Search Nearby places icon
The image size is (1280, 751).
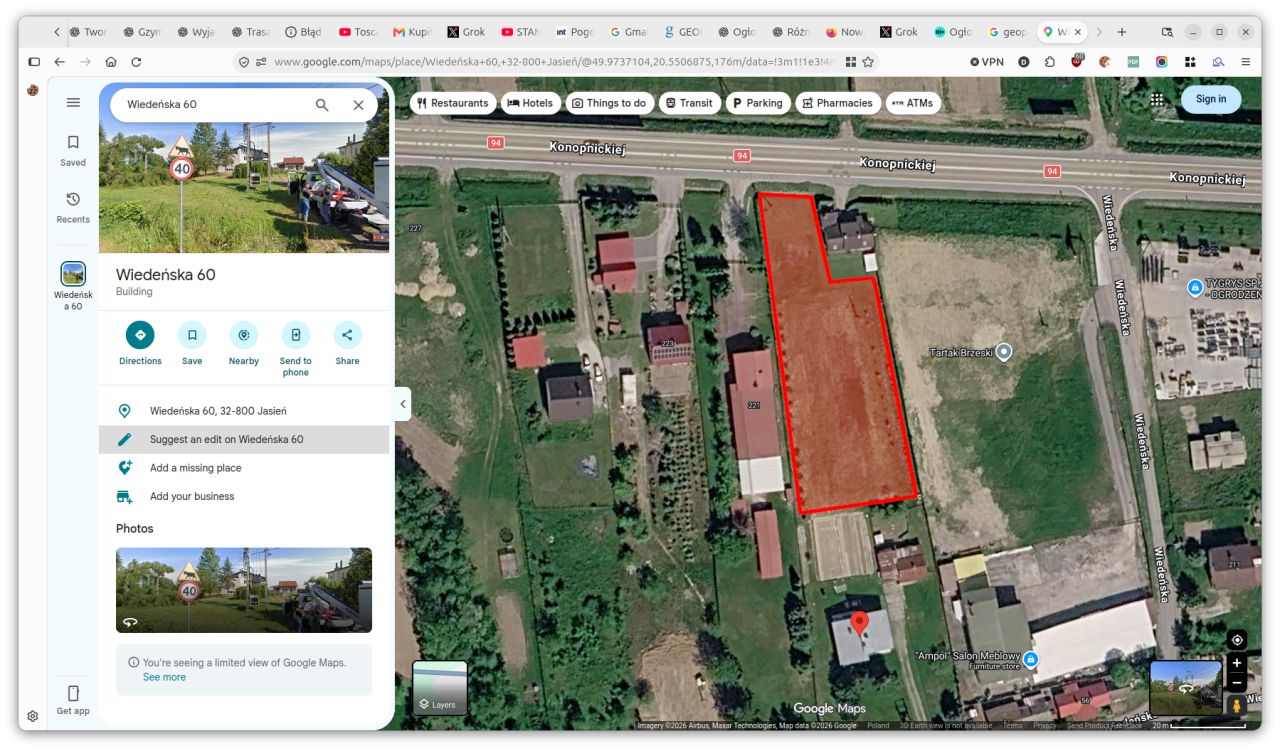coord(244,343)
